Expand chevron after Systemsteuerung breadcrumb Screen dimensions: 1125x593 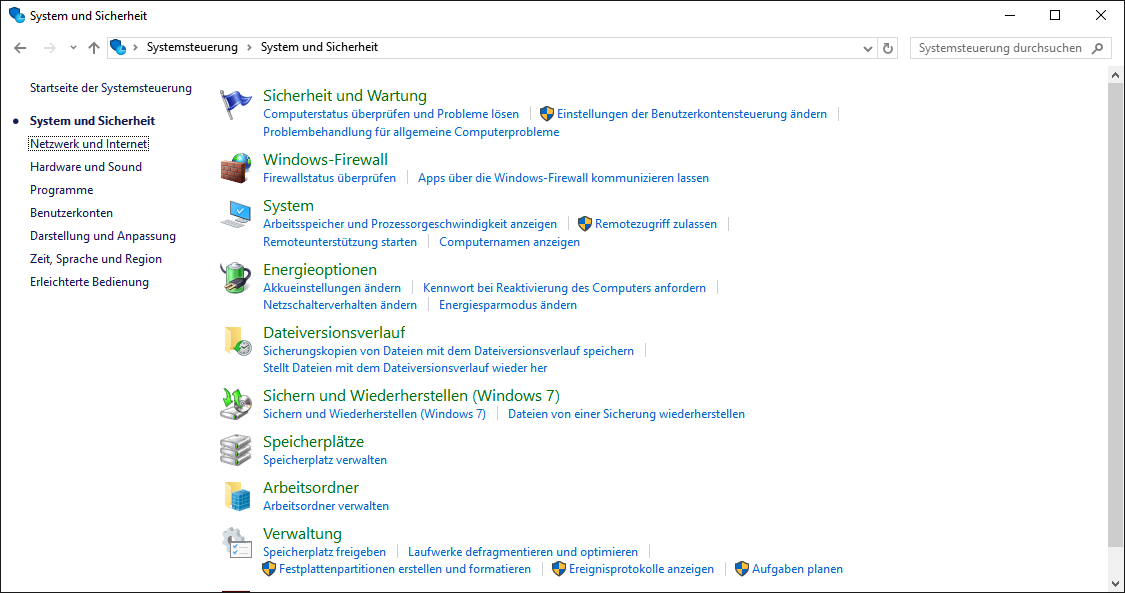(x=249, y=47)
